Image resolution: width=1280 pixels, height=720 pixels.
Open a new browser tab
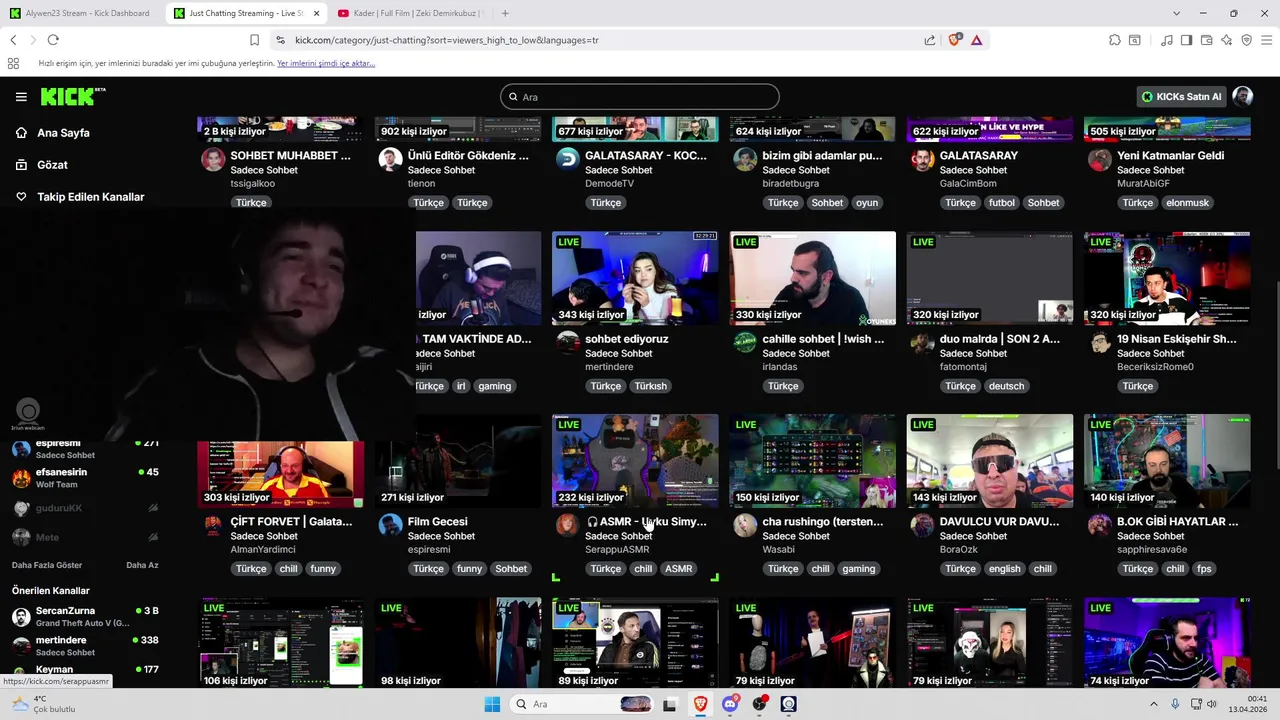coord(505,13)
